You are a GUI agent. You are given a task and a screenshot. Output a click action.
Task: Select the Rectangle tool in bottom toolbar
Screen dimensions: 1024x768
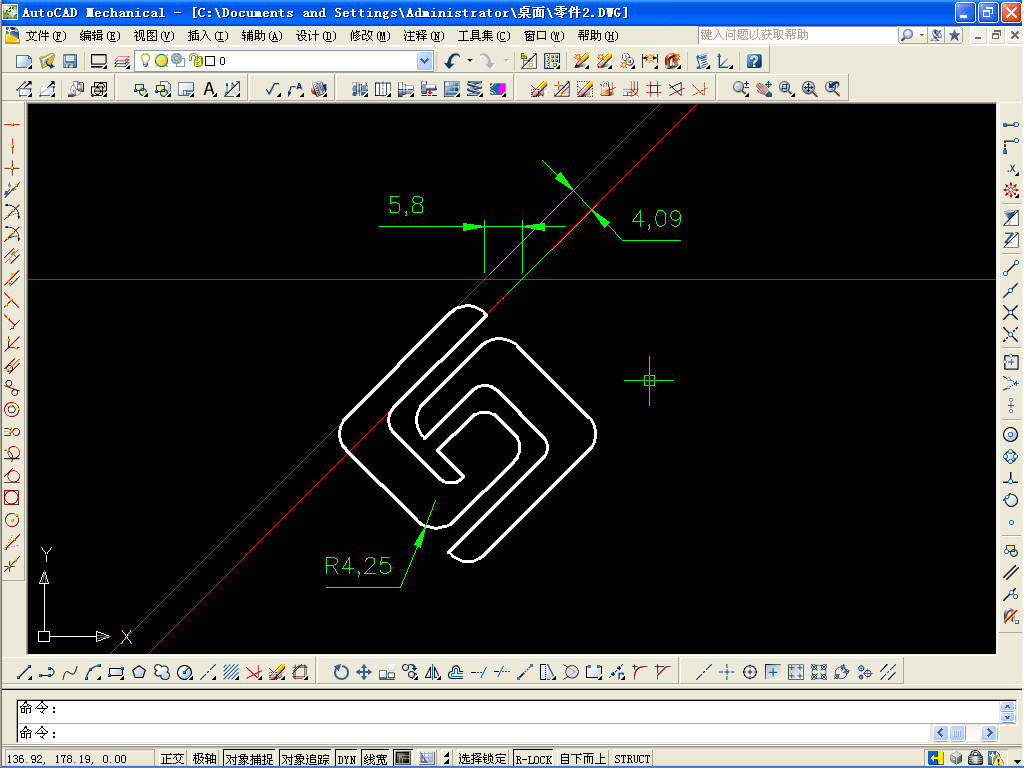[x=116, y=672]
